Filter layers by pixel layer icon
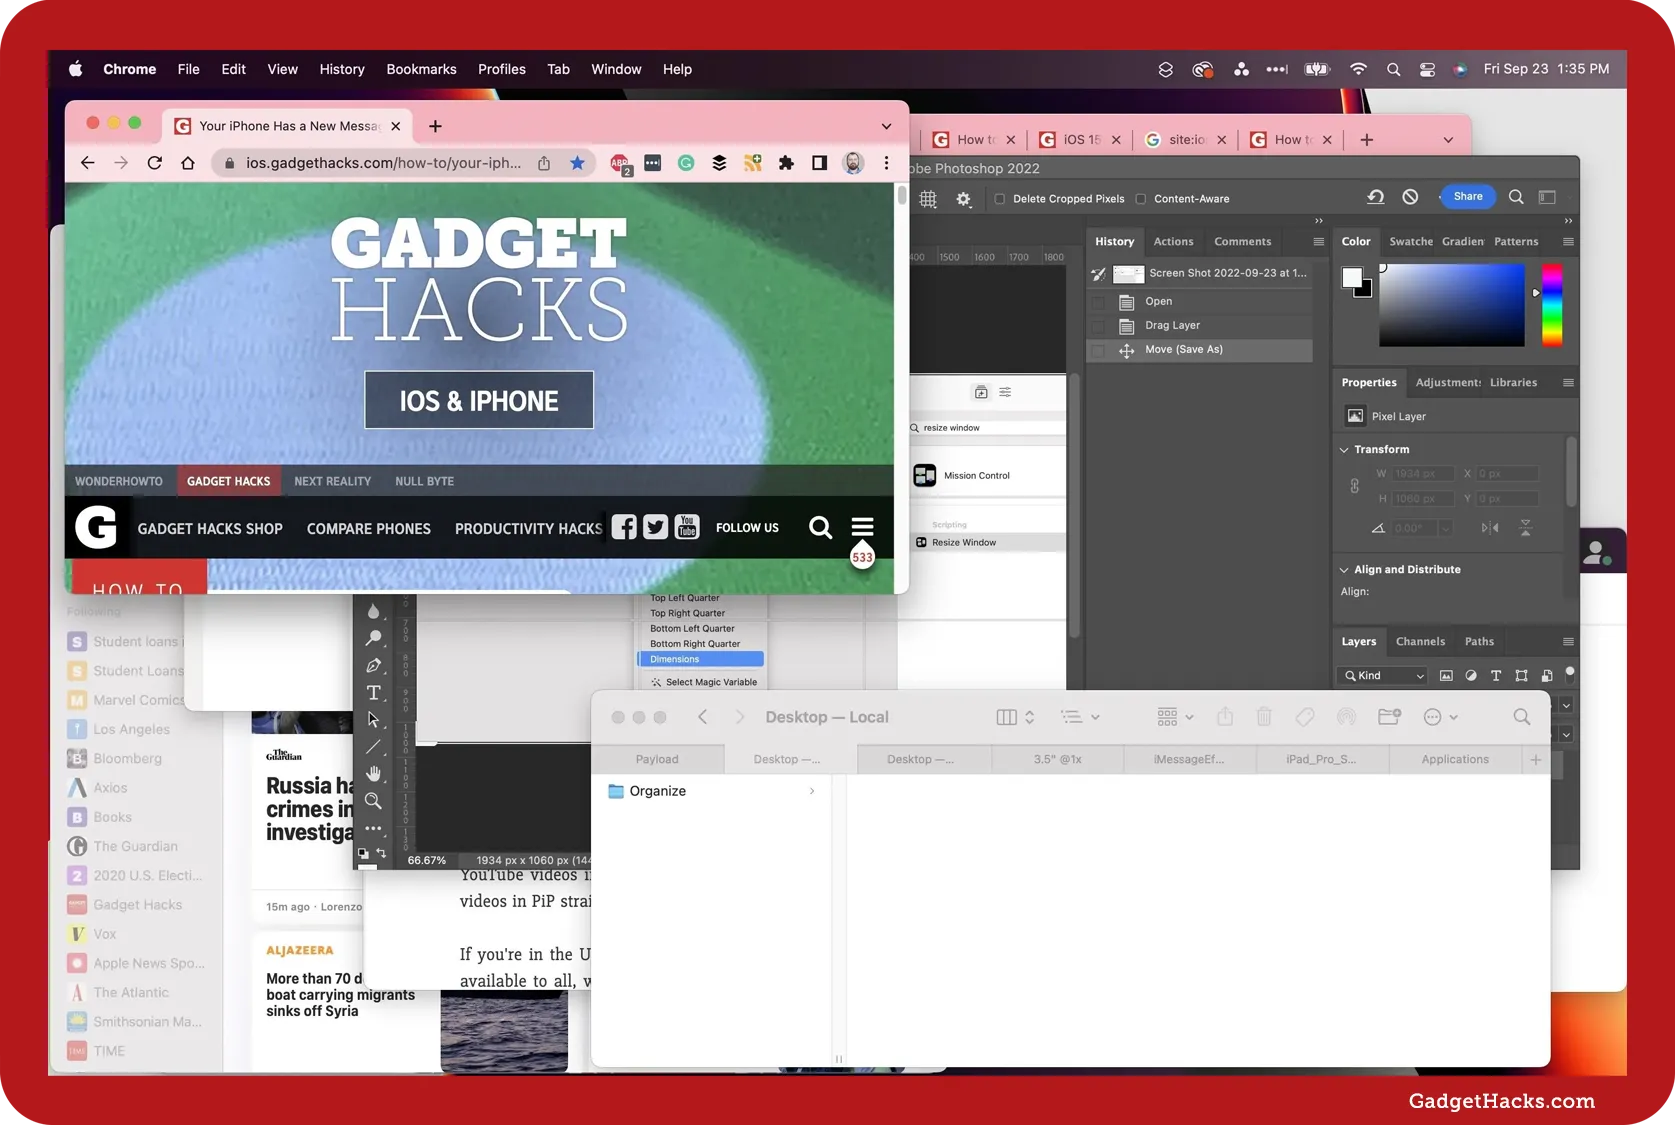Viewport: 1675px width, 1125px height. click(1446, 676)
